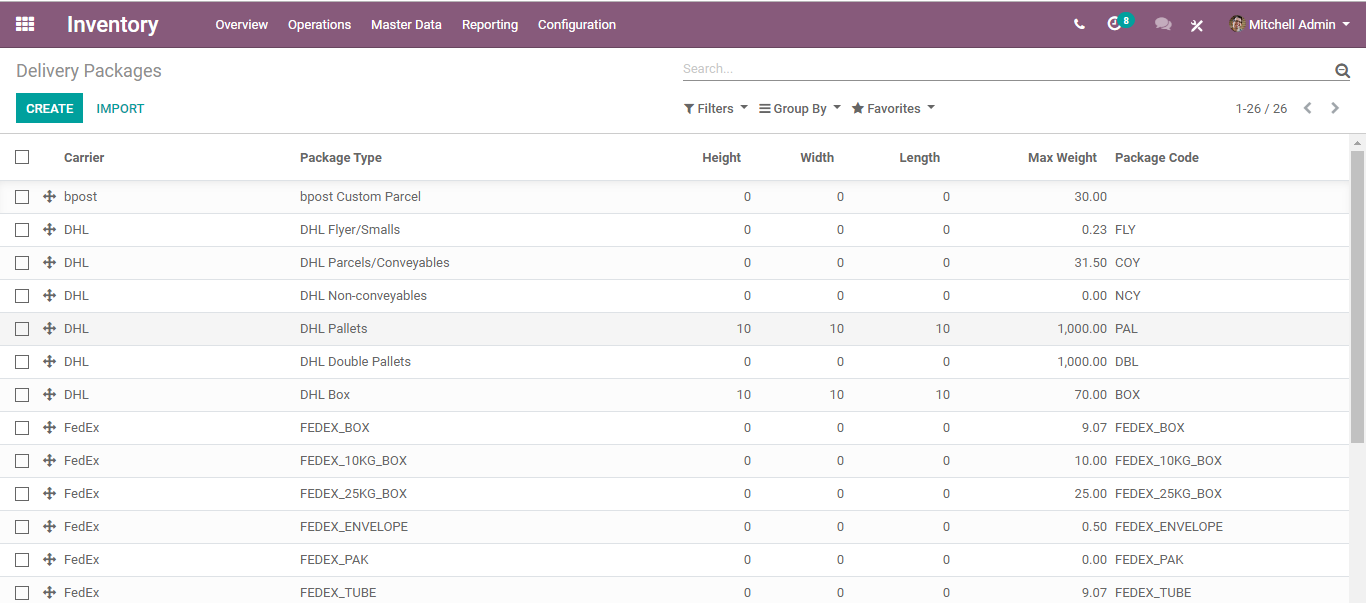The image size is (1366, 603).
Task: Check the FEDEX_BOX row checkbox
Action: (22, 428)
